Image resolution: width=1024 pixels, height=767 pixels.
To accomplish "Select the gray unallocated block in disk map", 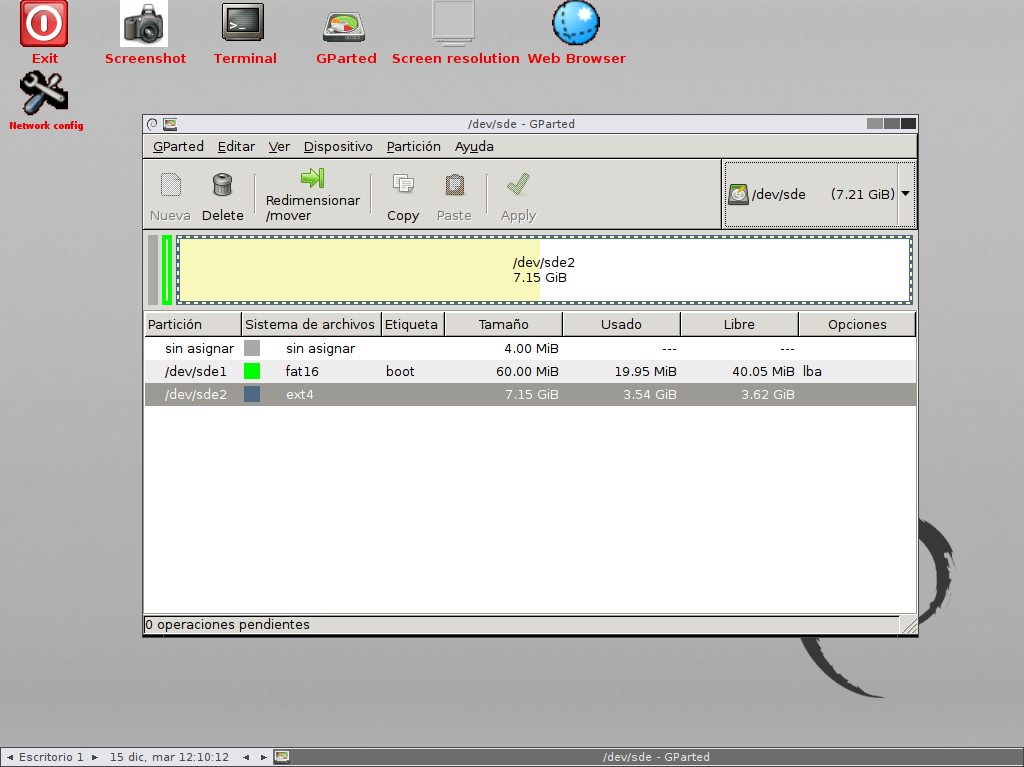I will coord(153,270).
